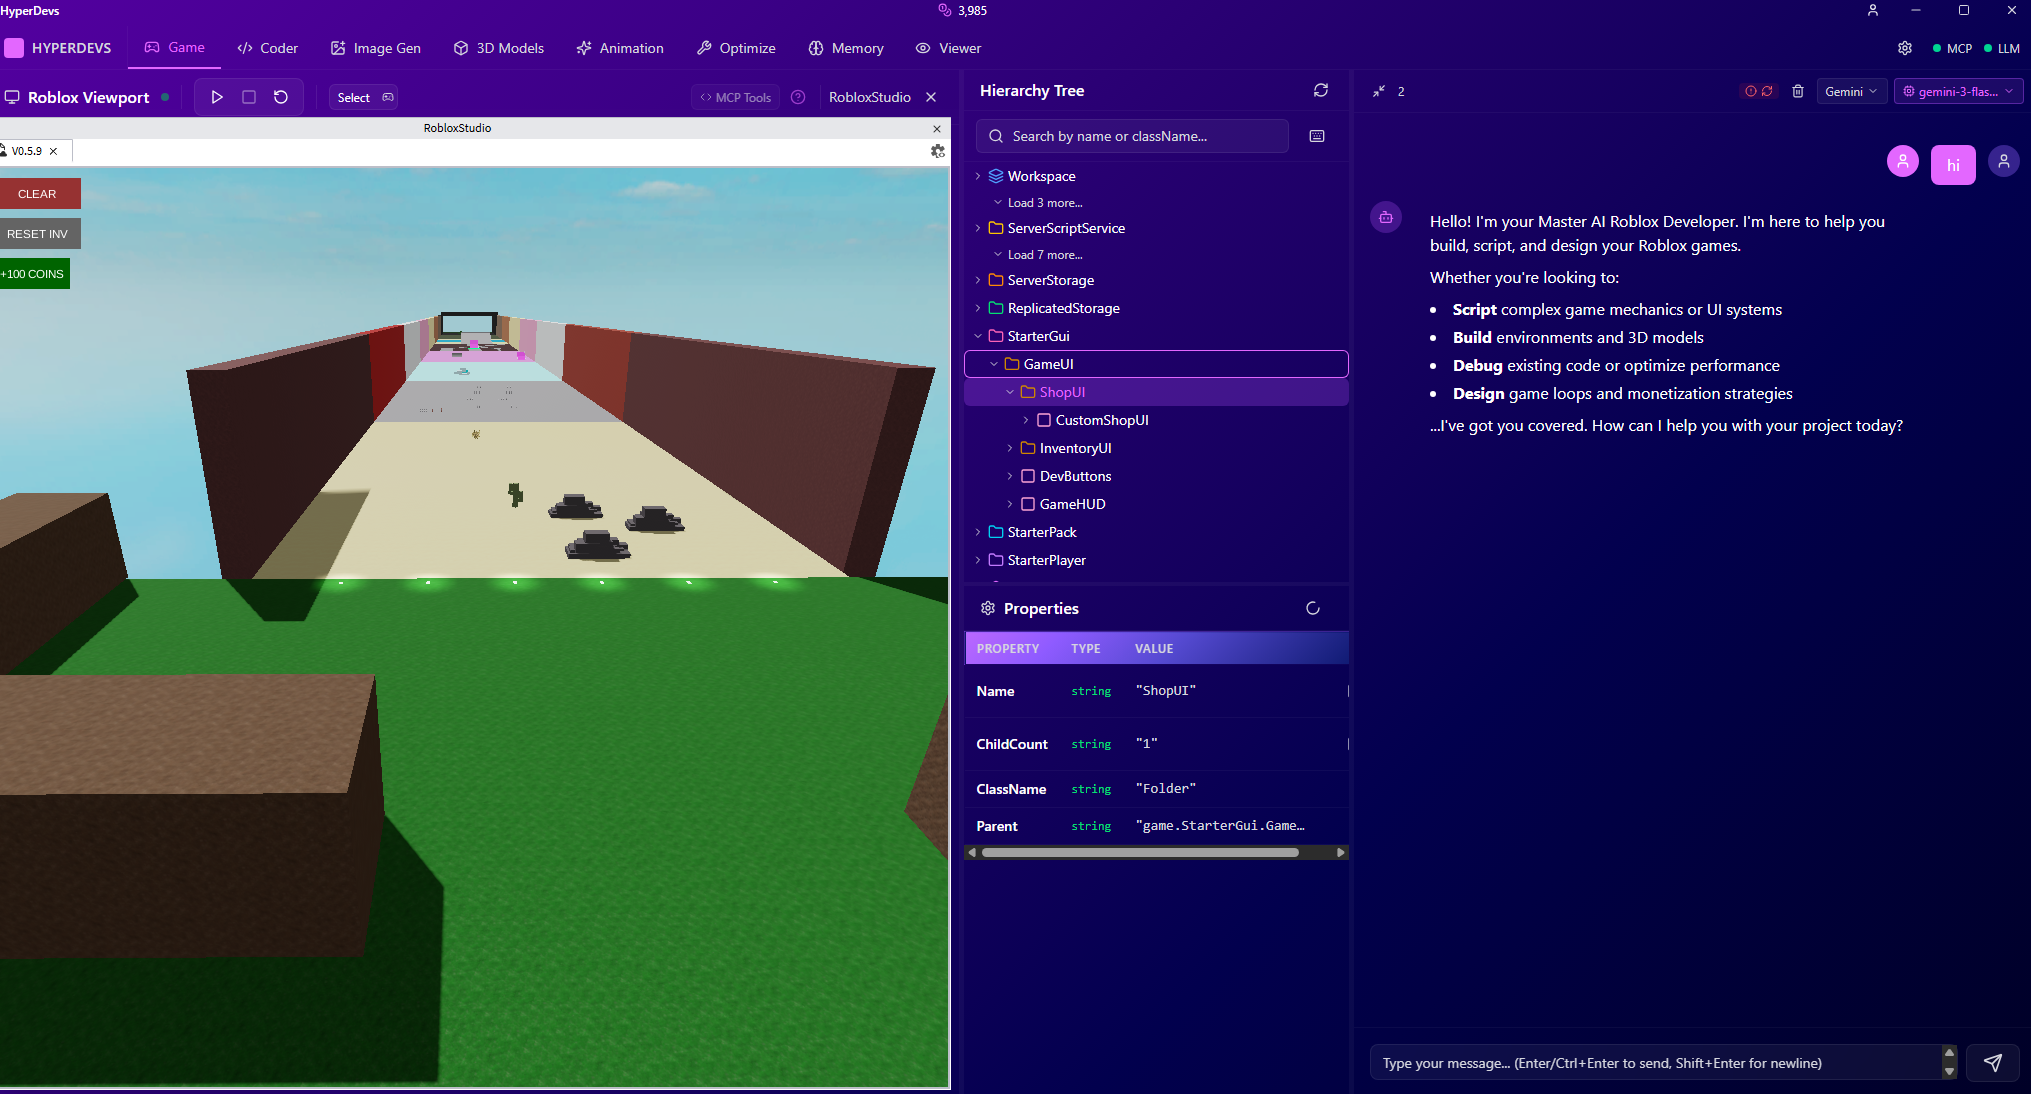Viewport: 2031px width, 1094px height.
Task: Delete chat history with the trash icon
Action: click(1798, 91)
